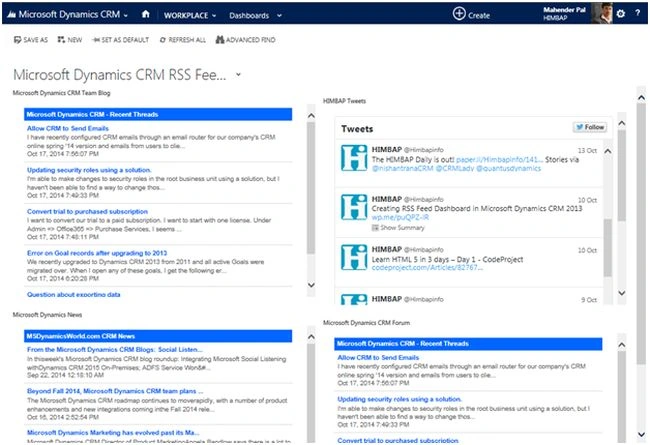
Task: Open 'Beyond Fall 2014' news article
Action: tap(115, 391)
